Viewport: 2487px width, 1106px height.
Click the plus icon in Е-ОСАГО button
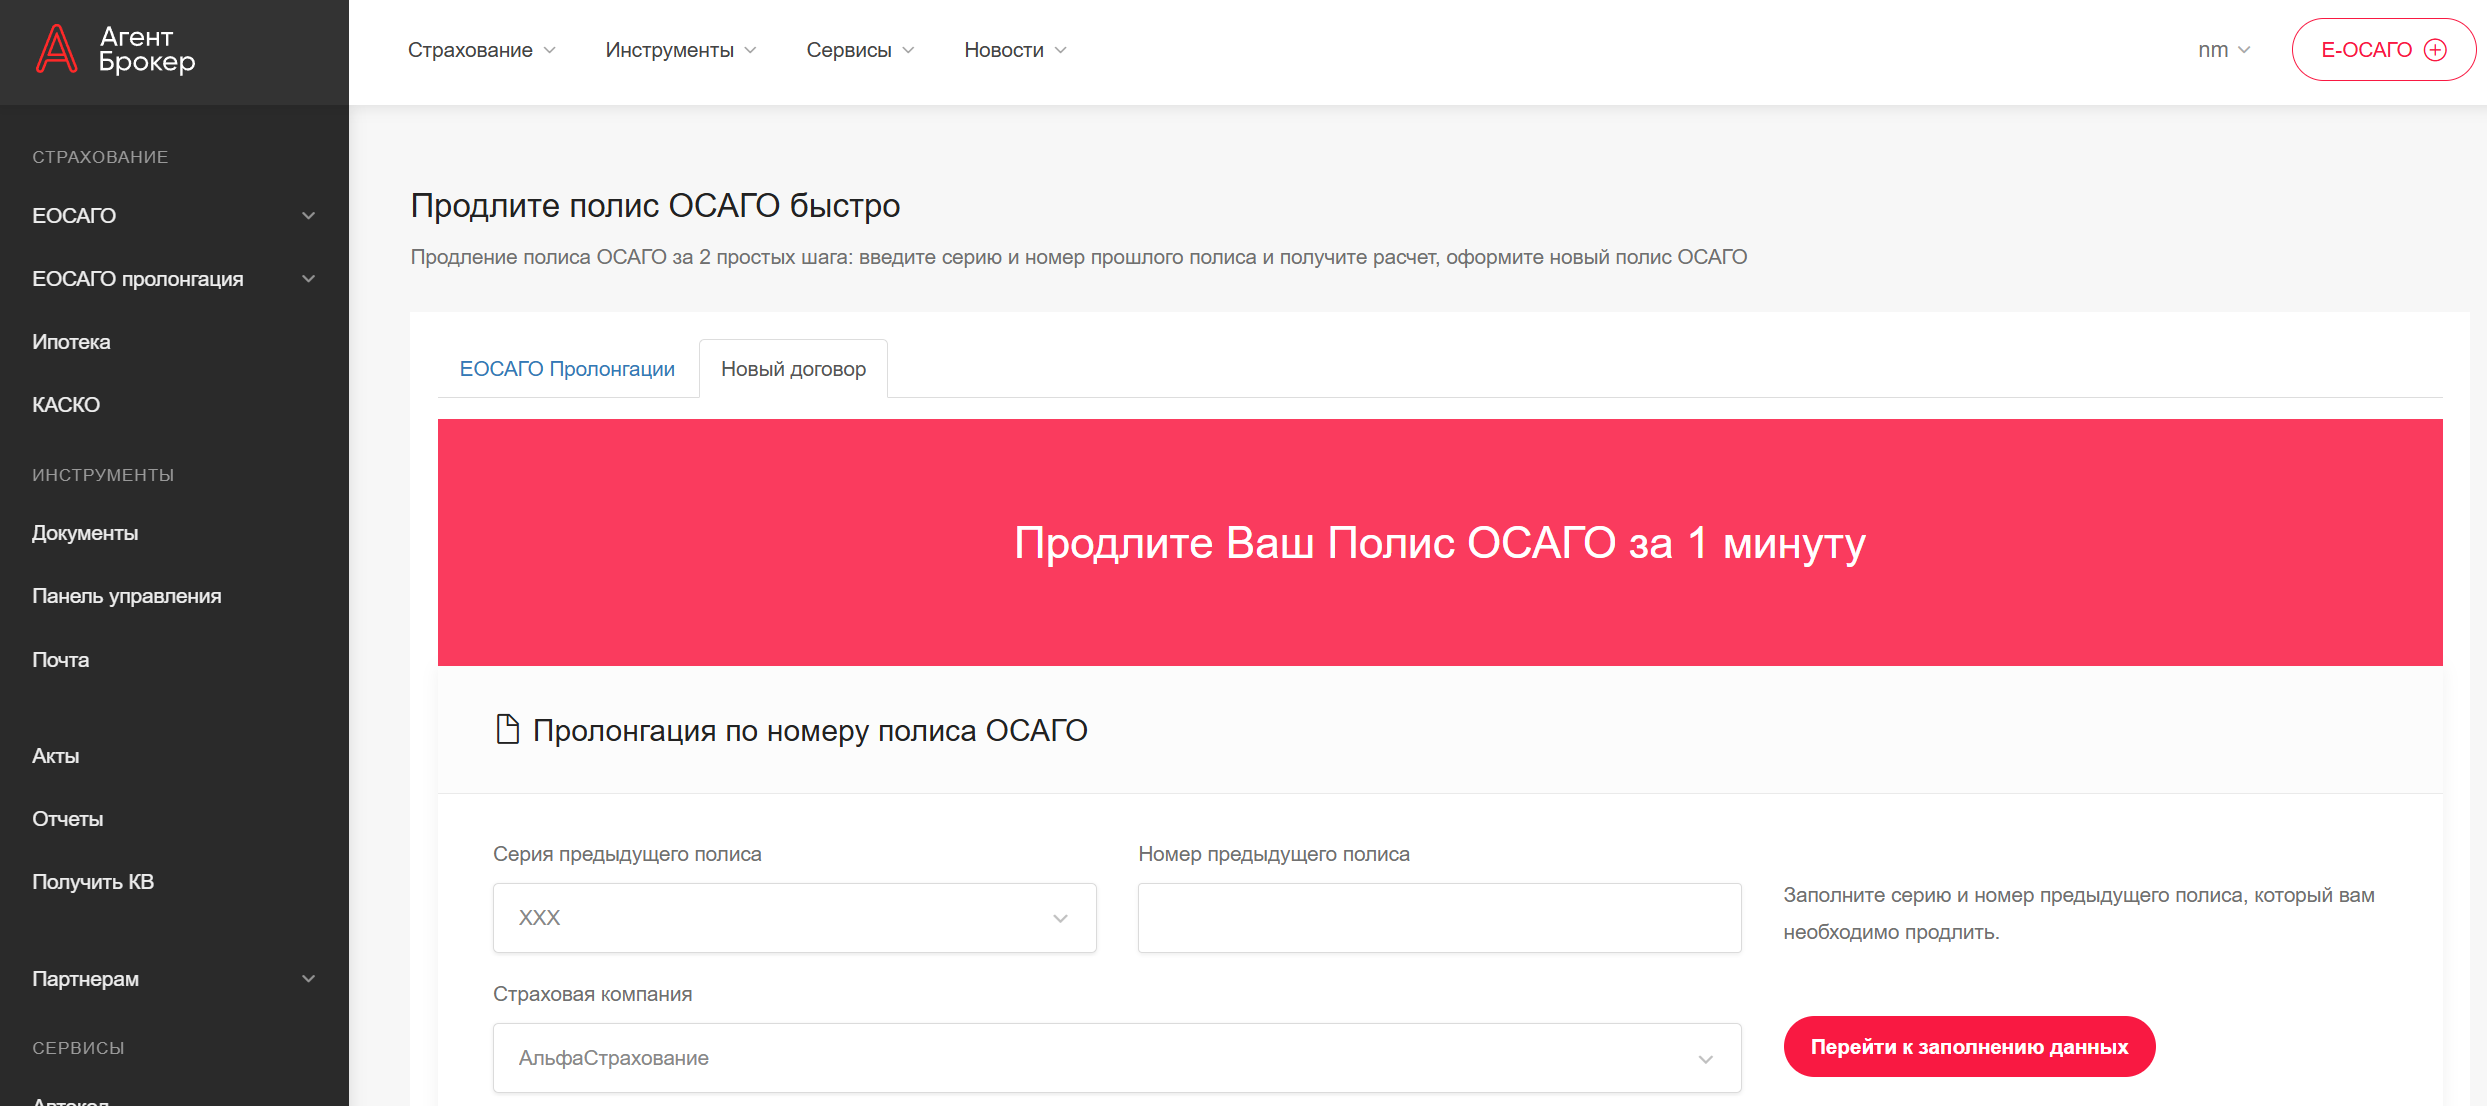pos(2435,50)
